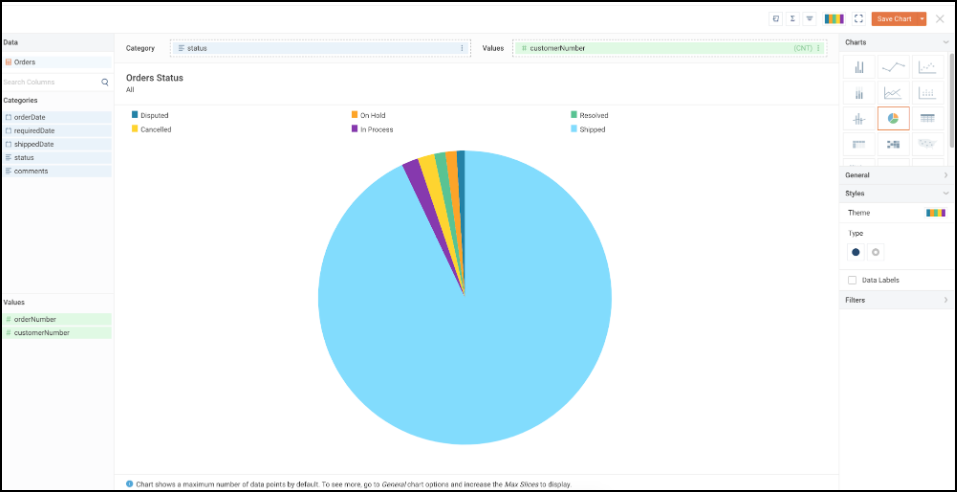Click the Orders data source entry

[57, 62]
